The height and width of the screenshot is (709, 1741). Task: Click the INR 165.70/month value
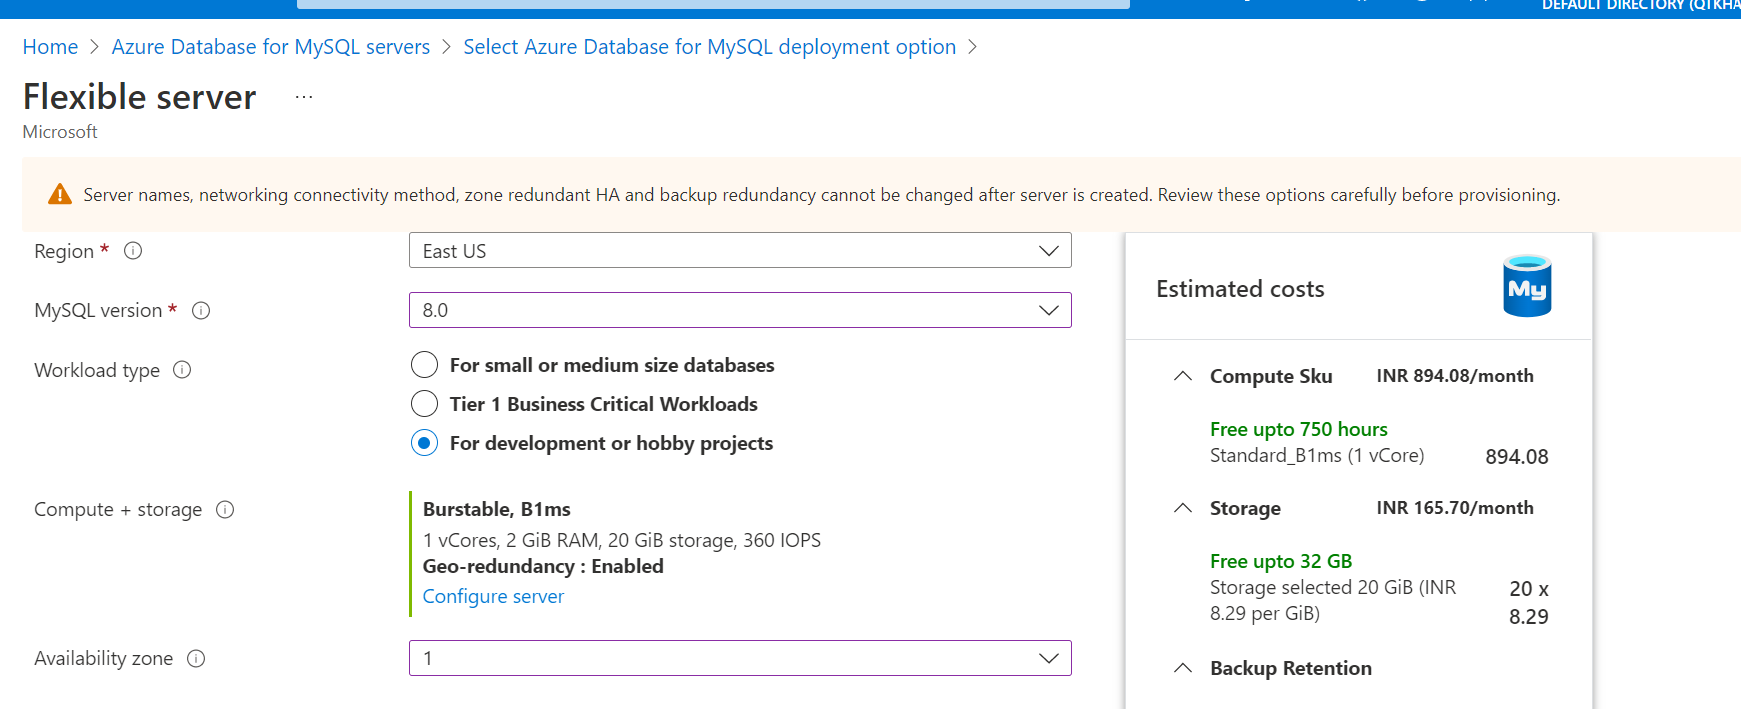pyautogui.click(x=1455, y=508)
